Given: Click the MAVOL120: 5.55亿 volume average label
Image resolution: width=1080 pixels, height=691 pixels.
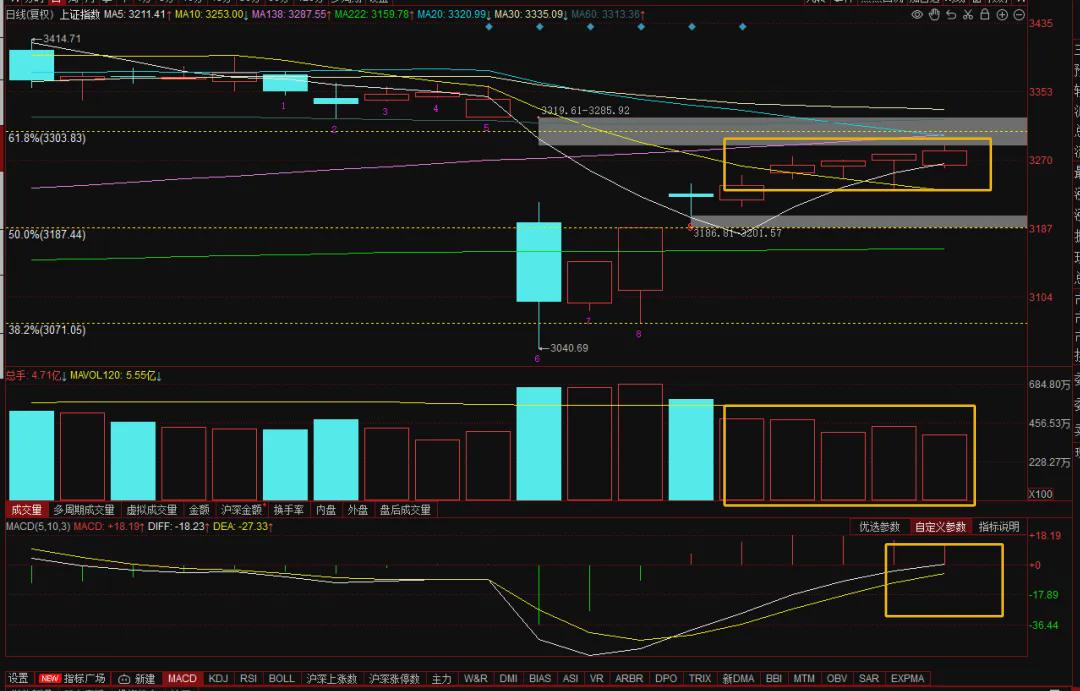Looking at the screenshot, I should click(x=116, y=376).
